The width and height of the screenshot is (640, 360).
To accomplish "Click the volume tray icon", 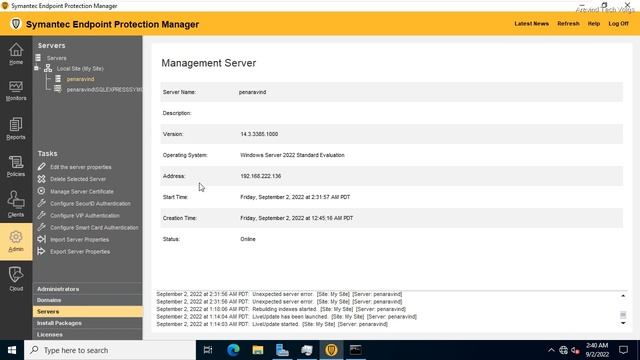I will point(576,350).
